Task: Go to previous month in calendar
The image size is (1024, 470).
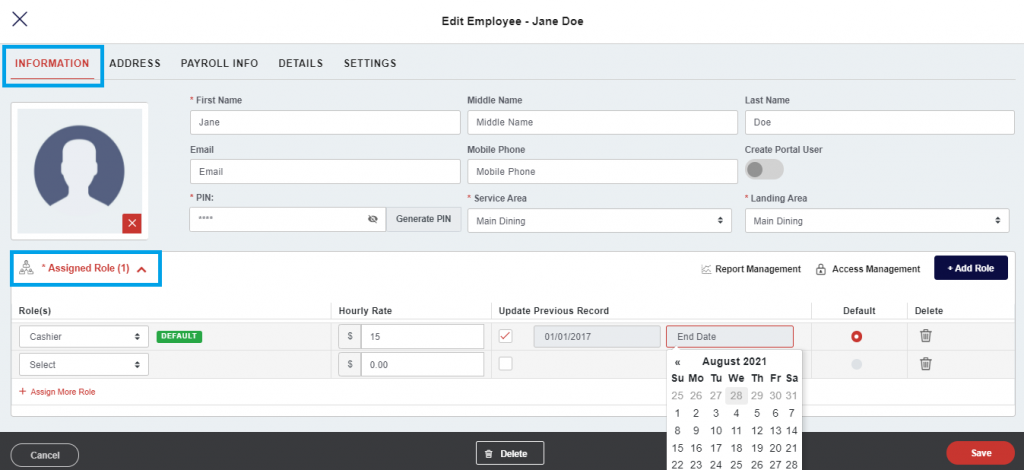Action: (678, 362)
